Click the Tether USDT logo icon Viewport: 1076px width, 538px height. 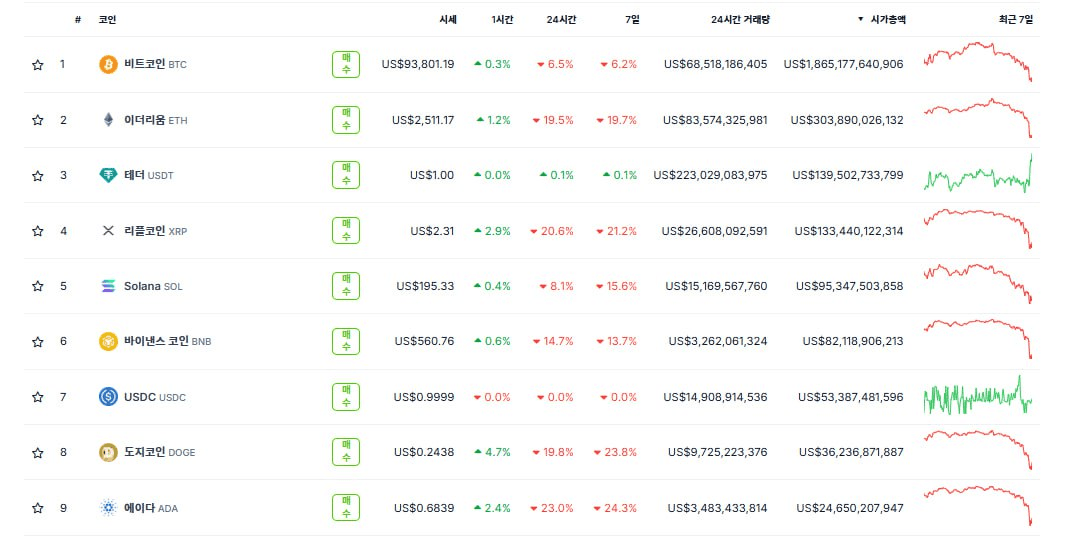pos(108,175)
